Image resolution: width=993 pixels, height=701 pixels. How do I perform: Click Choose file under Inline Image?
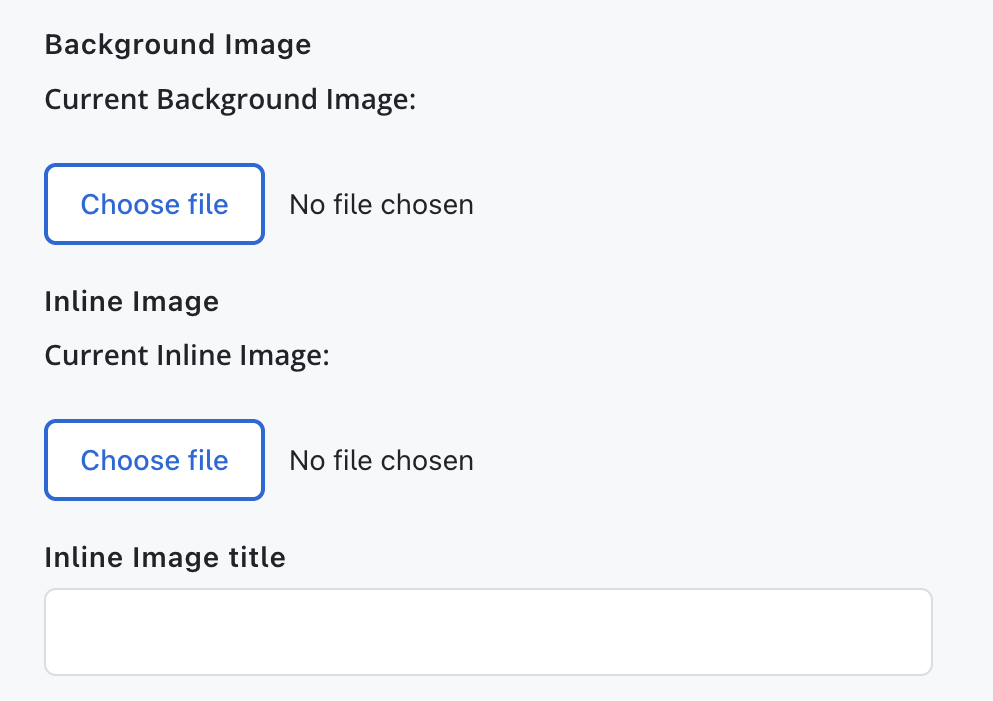(154, 460)
